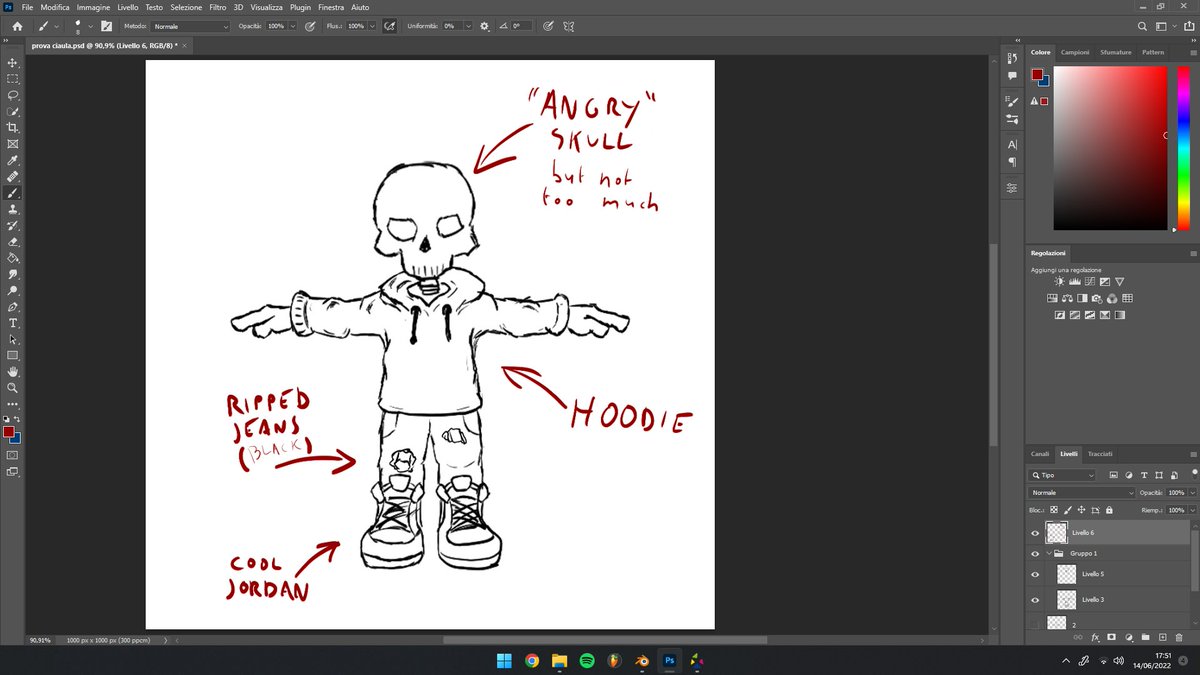Collapse the Gruppo 1 group
Image resolution: width=1200 pixels, height=675 pixels.
click(1049, 553)
